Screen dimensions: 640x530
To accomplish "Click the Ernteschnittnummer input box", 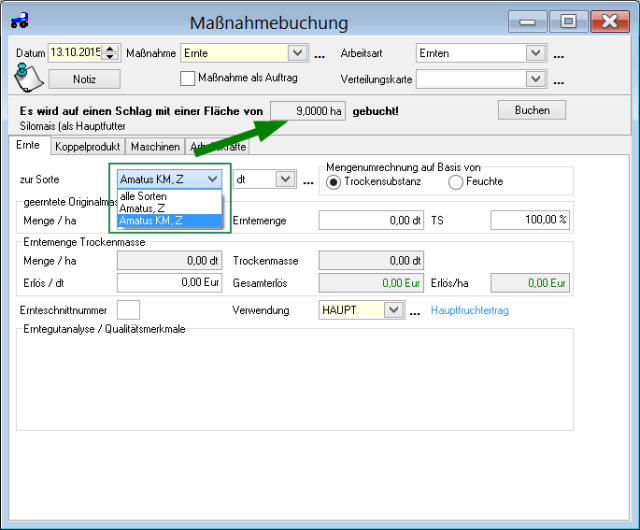I will click(128, 310).
